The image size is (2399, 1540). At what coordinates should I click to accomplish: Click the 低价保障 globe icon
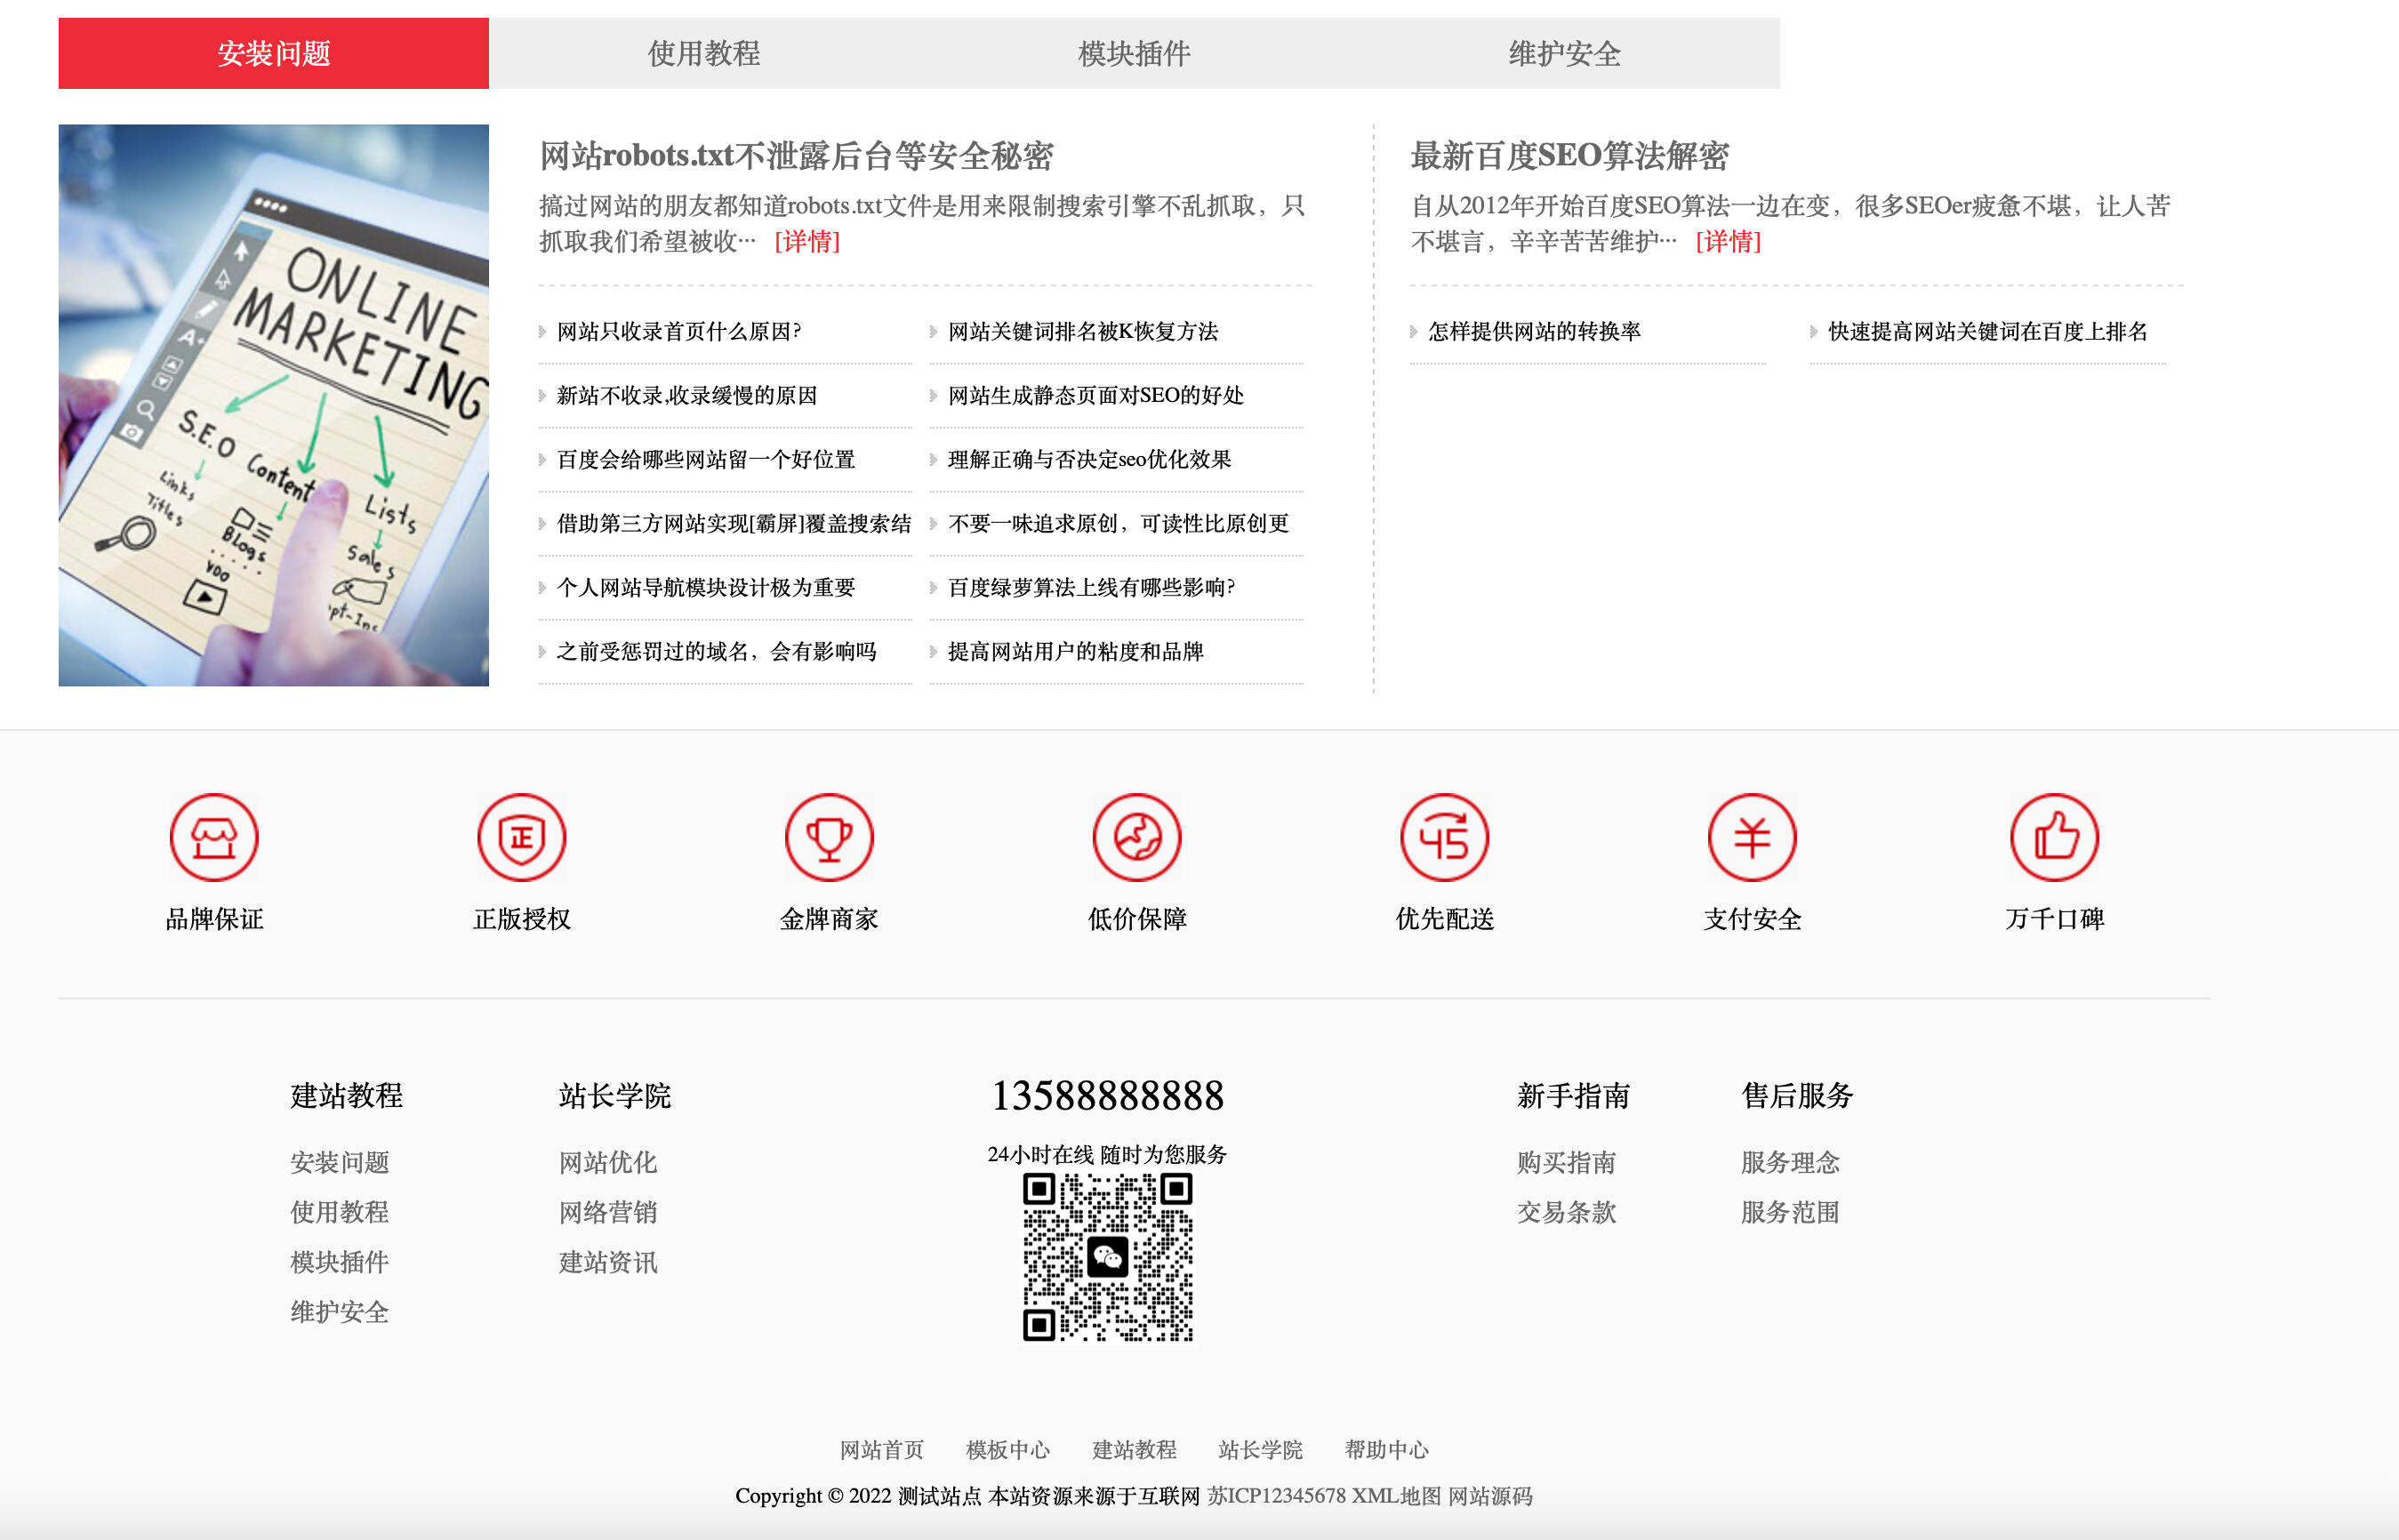click(x=1136, y=838)
